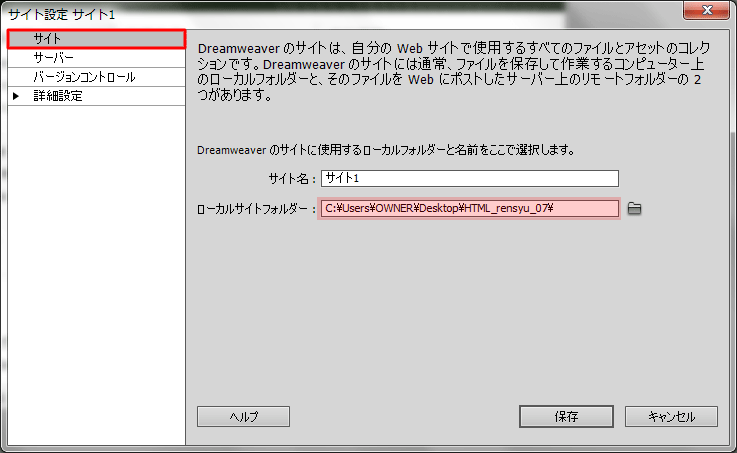Click the ローカルサイトフォルダー path field

(x=470, y=209)
